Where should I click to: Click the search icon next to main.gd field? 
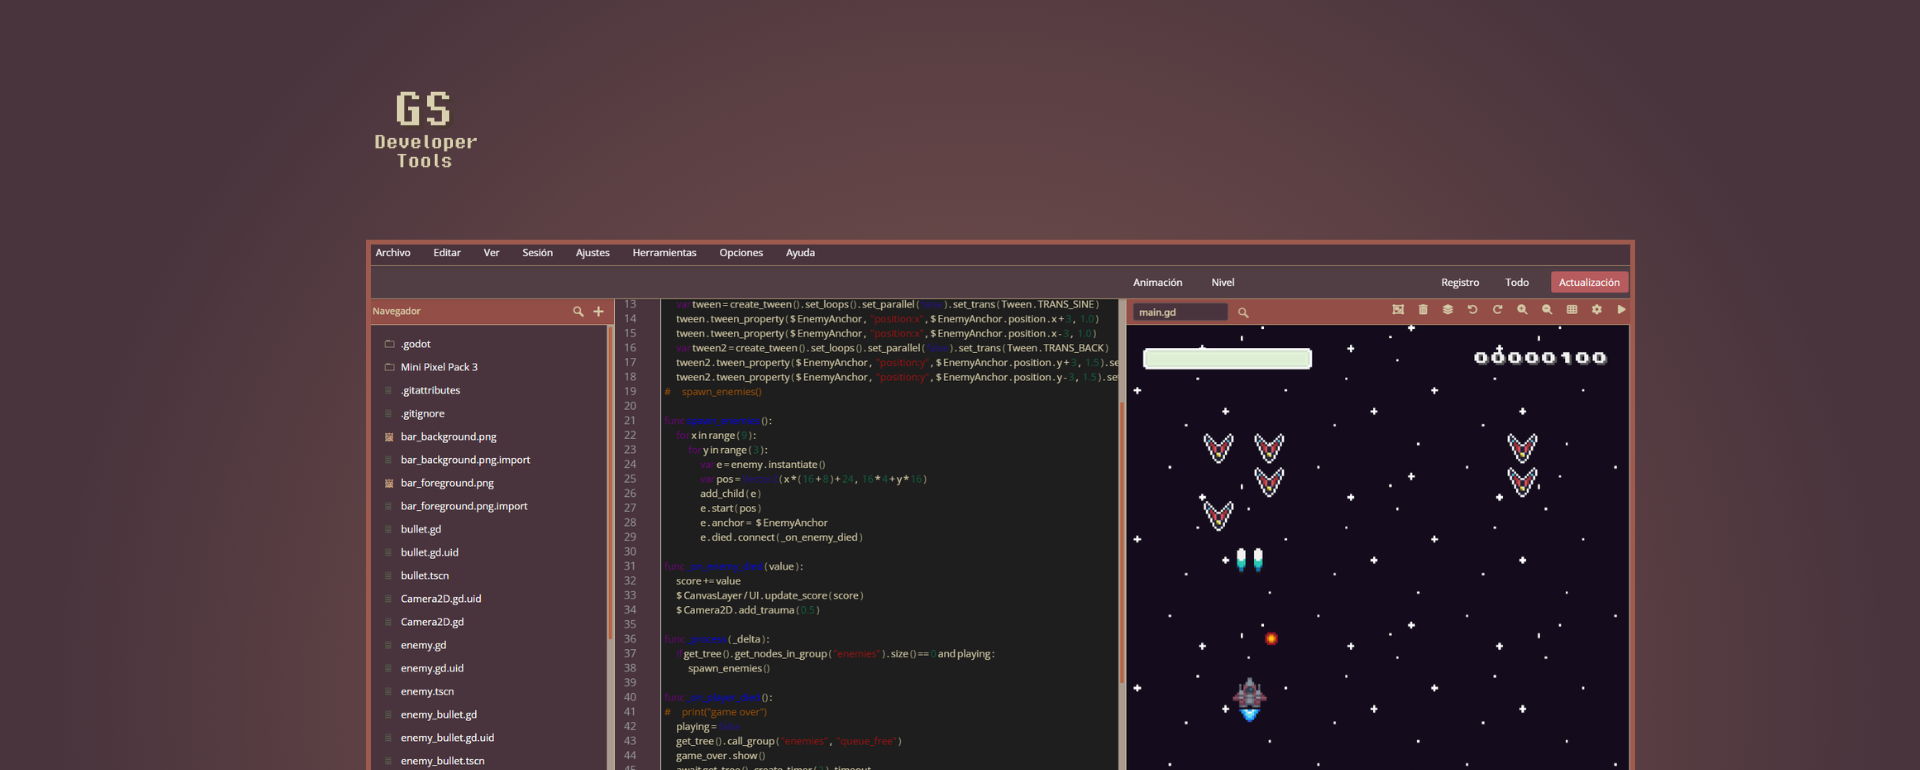(1243, 313)
